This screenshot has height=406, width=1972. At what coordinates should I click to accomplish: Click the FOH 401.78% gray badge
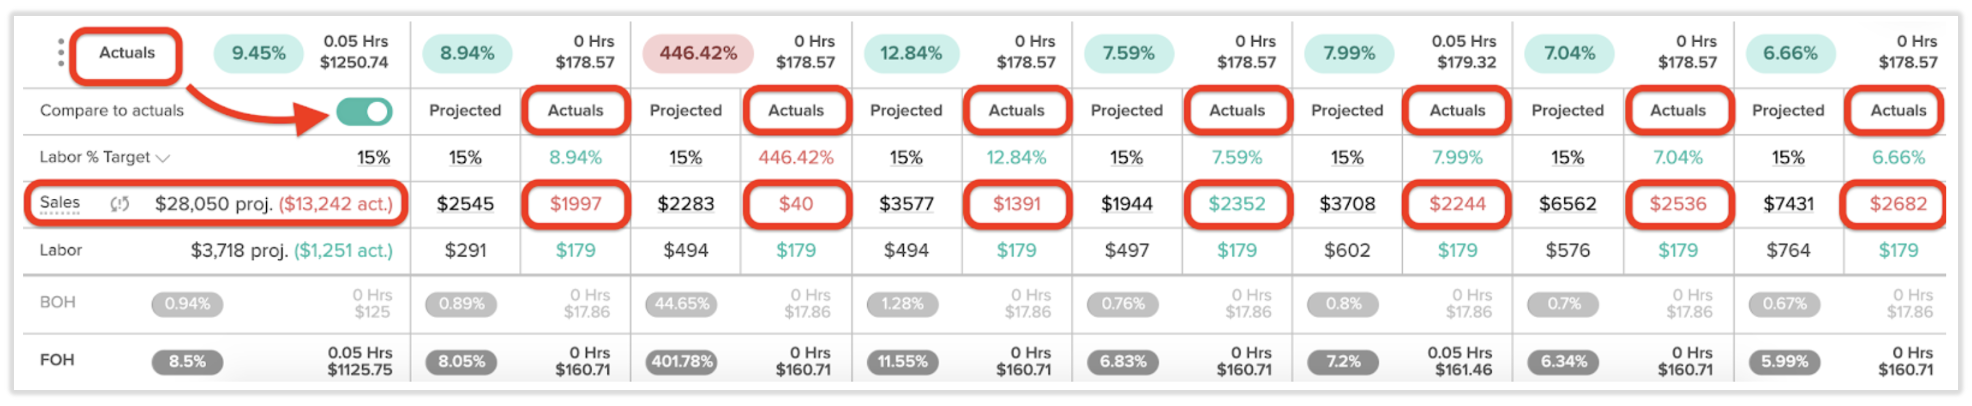(x=682, y=361)
